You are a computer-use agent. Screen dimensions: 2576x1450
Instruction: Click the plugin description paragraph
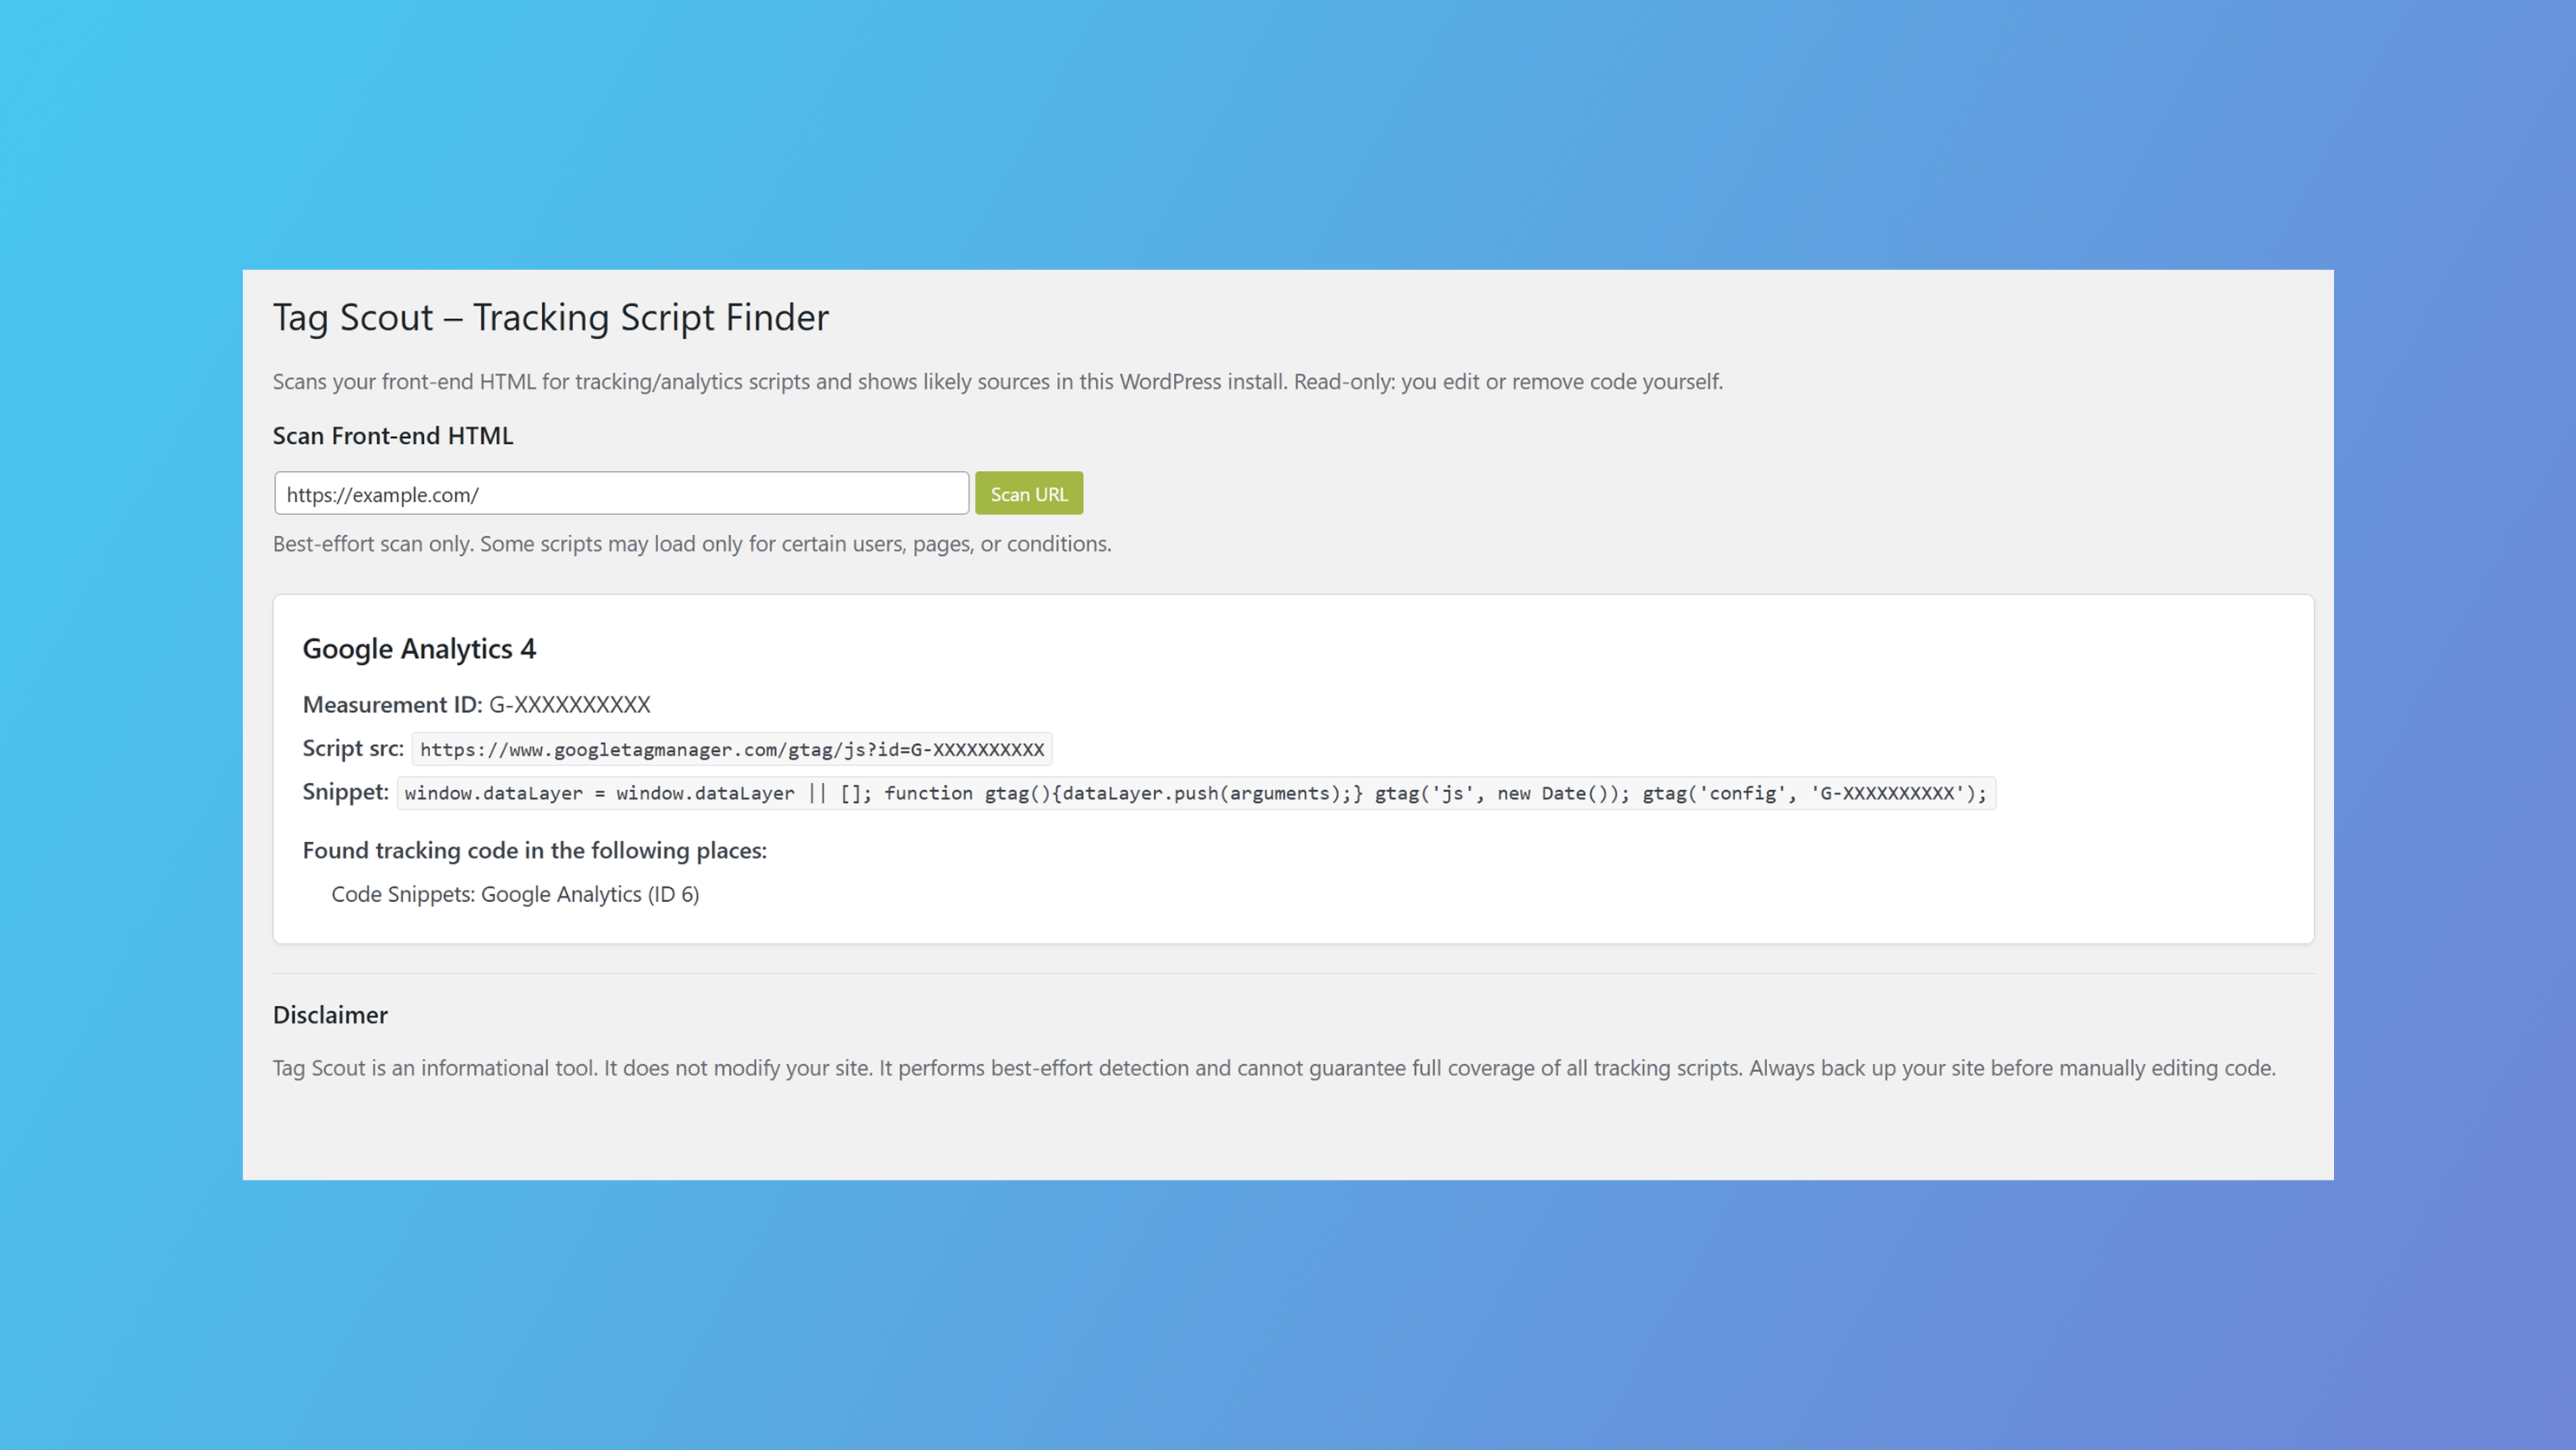(x=998, y=381)
